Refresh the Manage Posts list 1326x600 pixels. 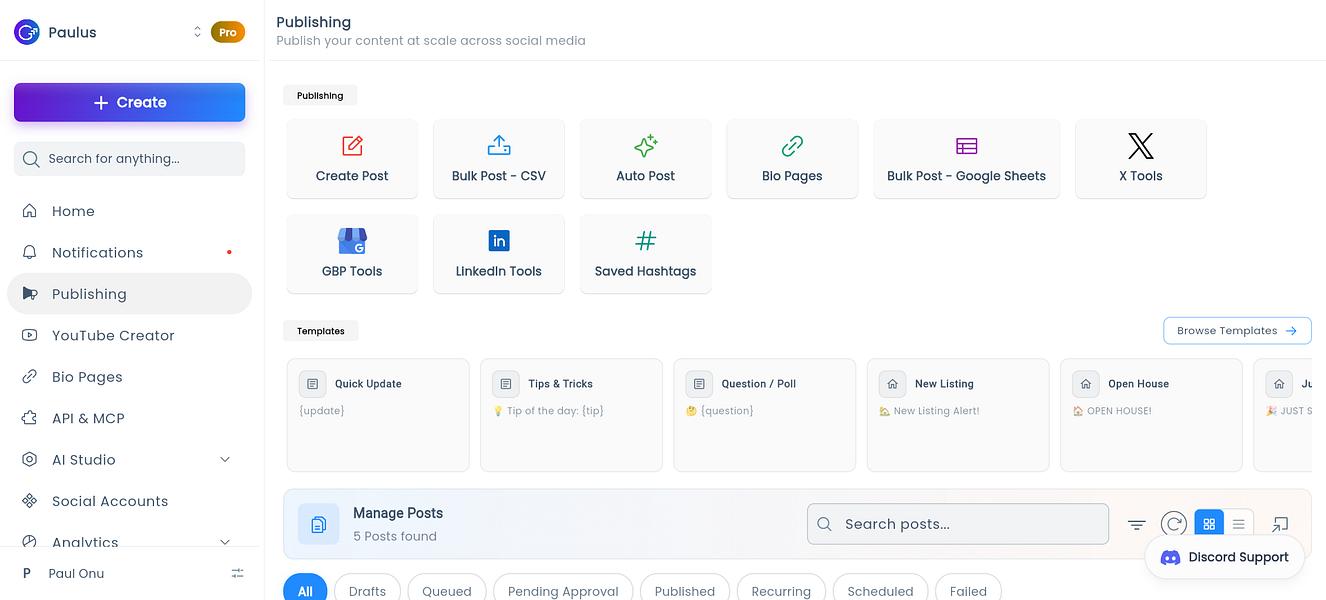pyautogui.click(x=1173, y=523)
